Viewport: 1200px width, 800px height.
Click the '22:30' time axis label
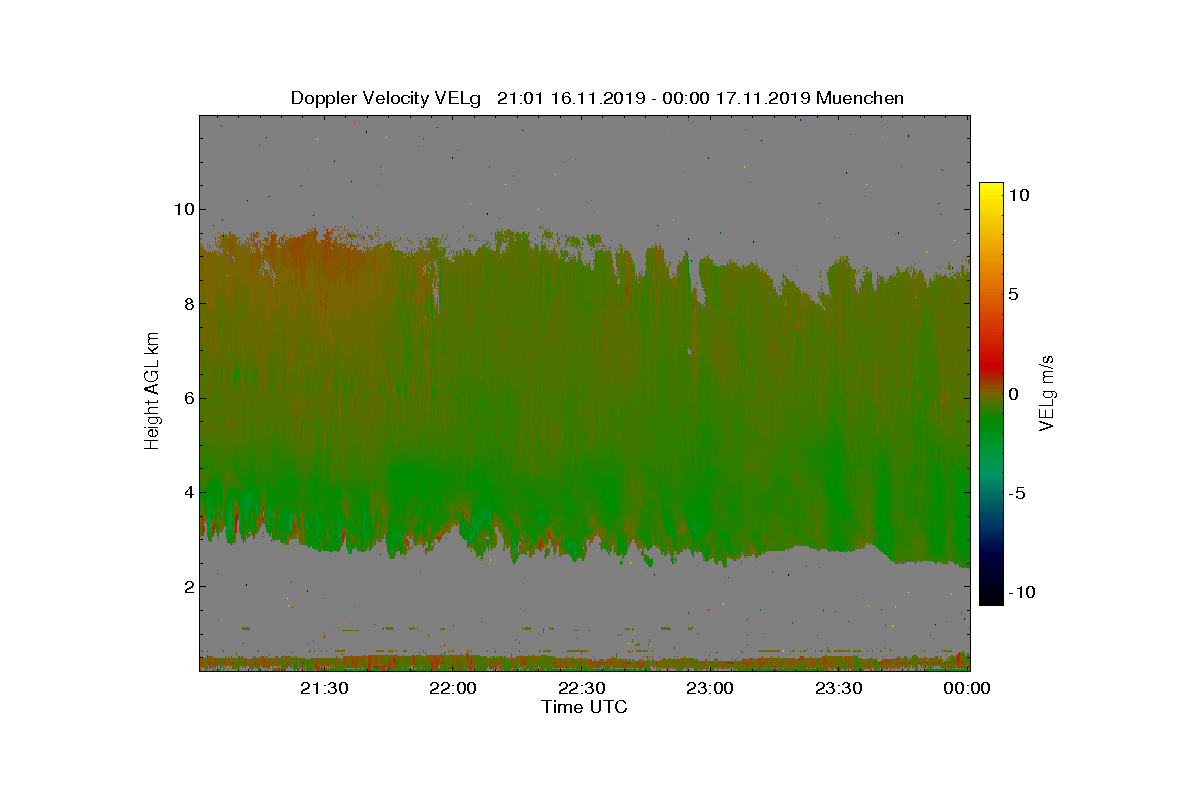click(x=584, y=688)
